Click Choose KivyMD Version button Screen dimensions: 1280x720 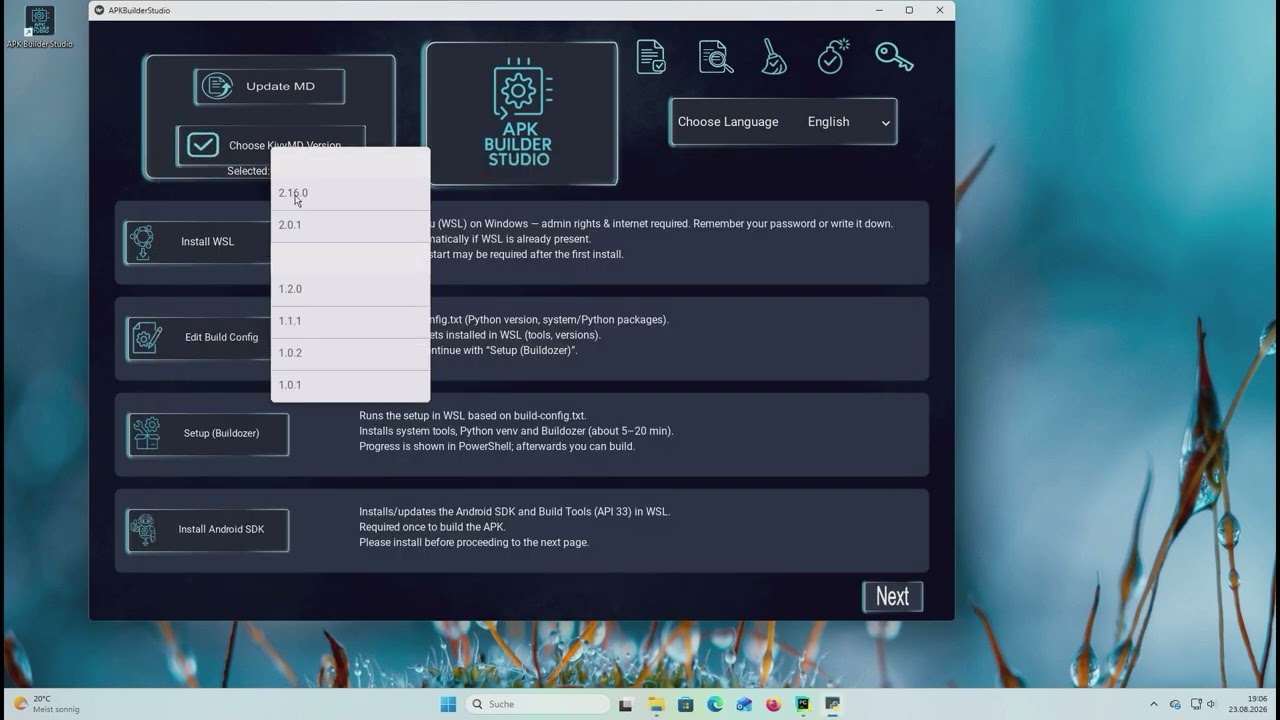[270, 145]
